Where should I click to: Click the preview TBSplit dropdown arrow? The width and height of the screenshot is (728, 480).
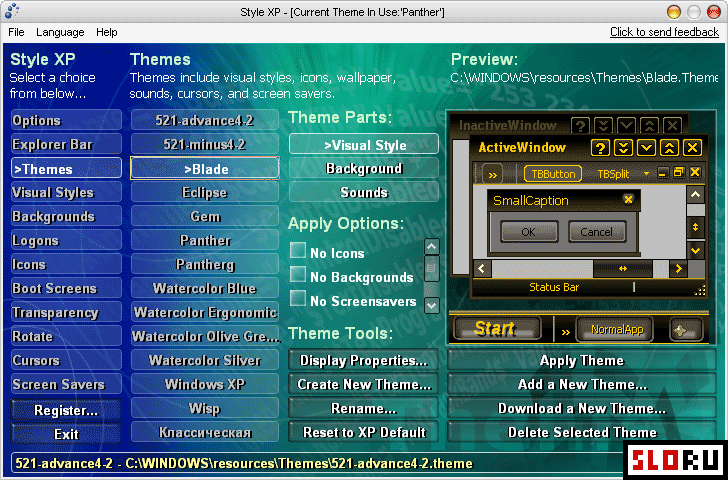pyautogui.click(x=646, y=174)
